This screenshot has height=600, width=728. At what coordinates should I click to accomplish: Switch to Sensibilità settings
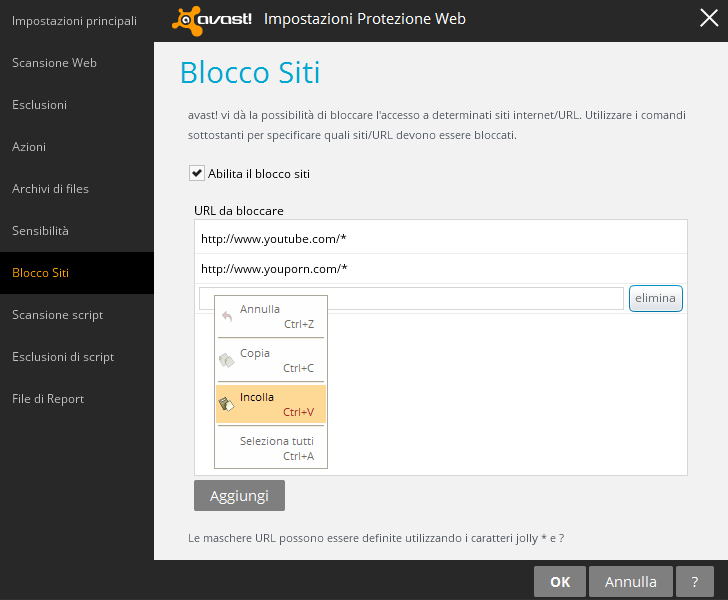coord(40,231)
